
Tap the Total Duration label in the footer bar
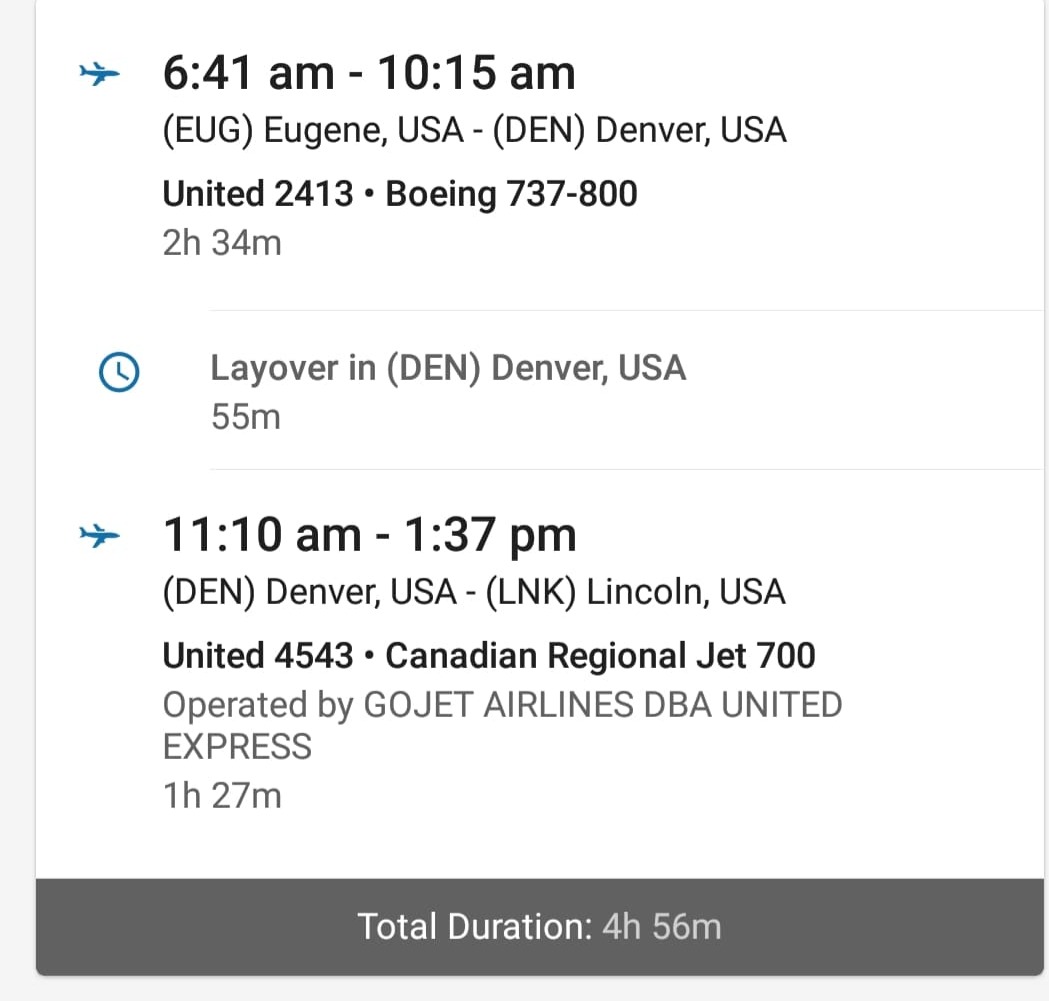(x=475, y=926)
